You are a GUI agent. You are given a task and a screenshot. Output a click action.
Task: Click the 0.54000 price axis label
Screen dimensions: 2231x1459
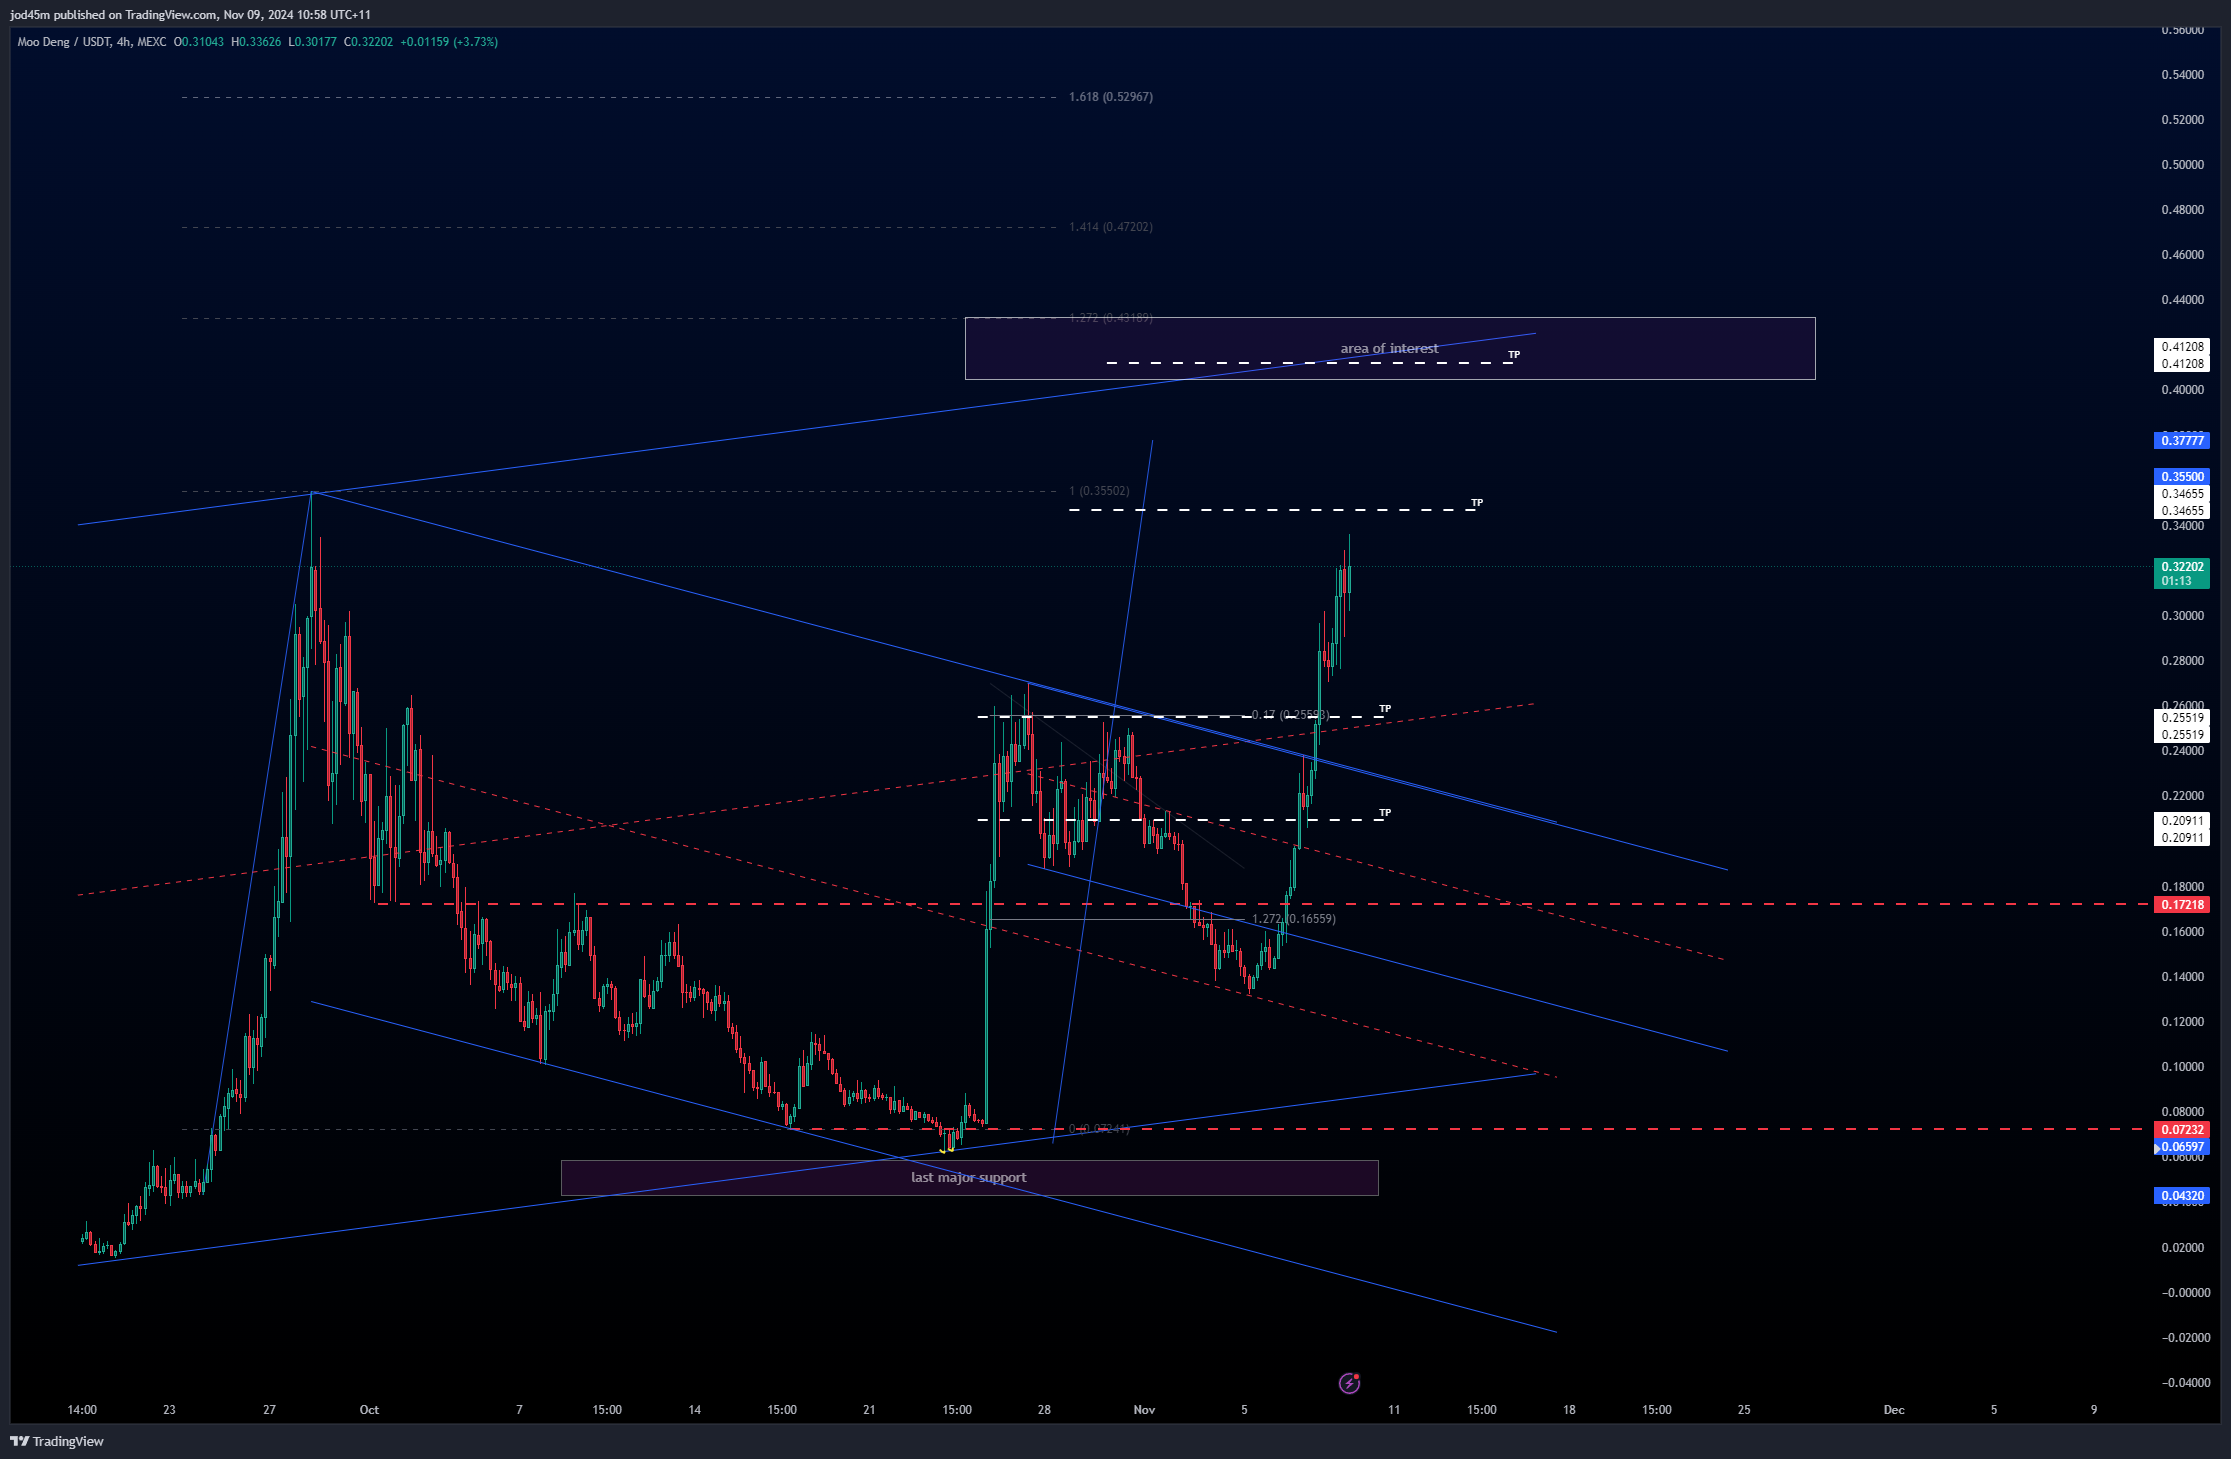pos(2182,75)
